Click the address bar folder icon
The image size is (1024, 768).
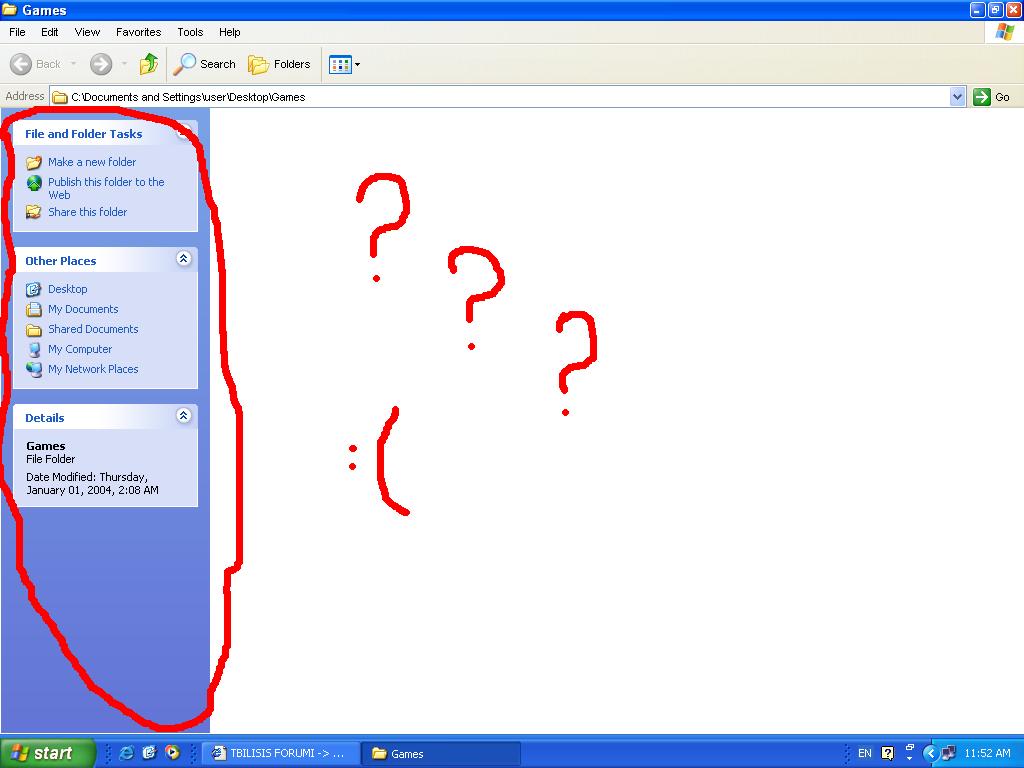click(60, 97)
